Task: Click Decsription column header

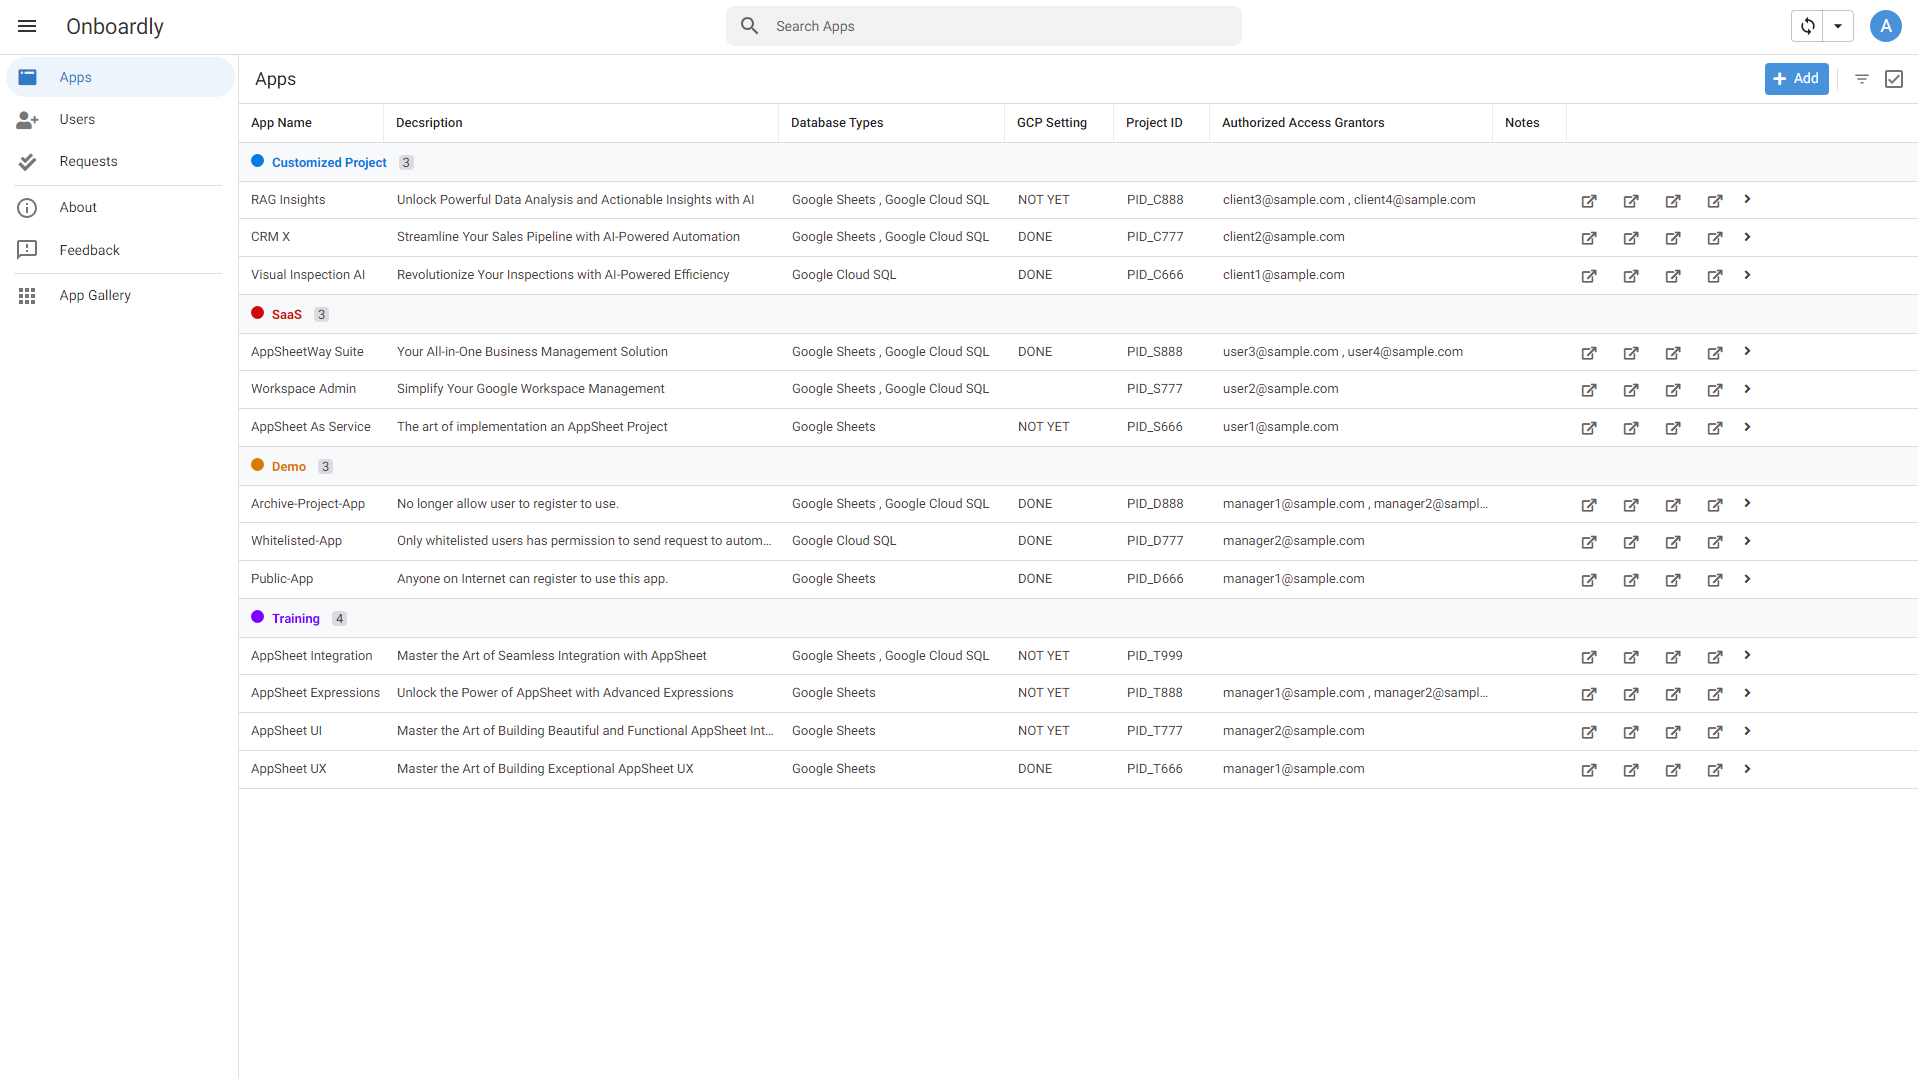Action: (x=429, y=123)
